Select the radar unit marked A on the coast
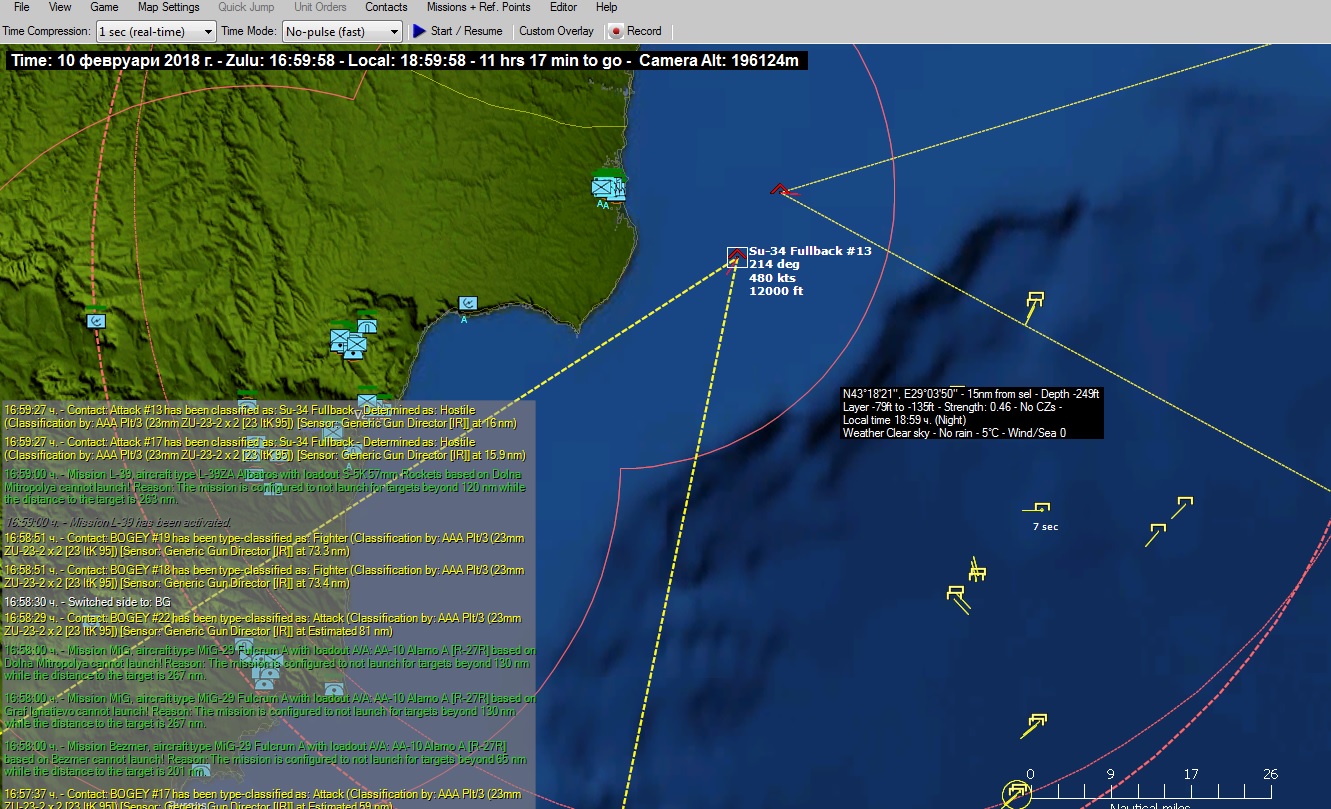This screenshot has width=1331, height=809. click(x=467, y=303)
